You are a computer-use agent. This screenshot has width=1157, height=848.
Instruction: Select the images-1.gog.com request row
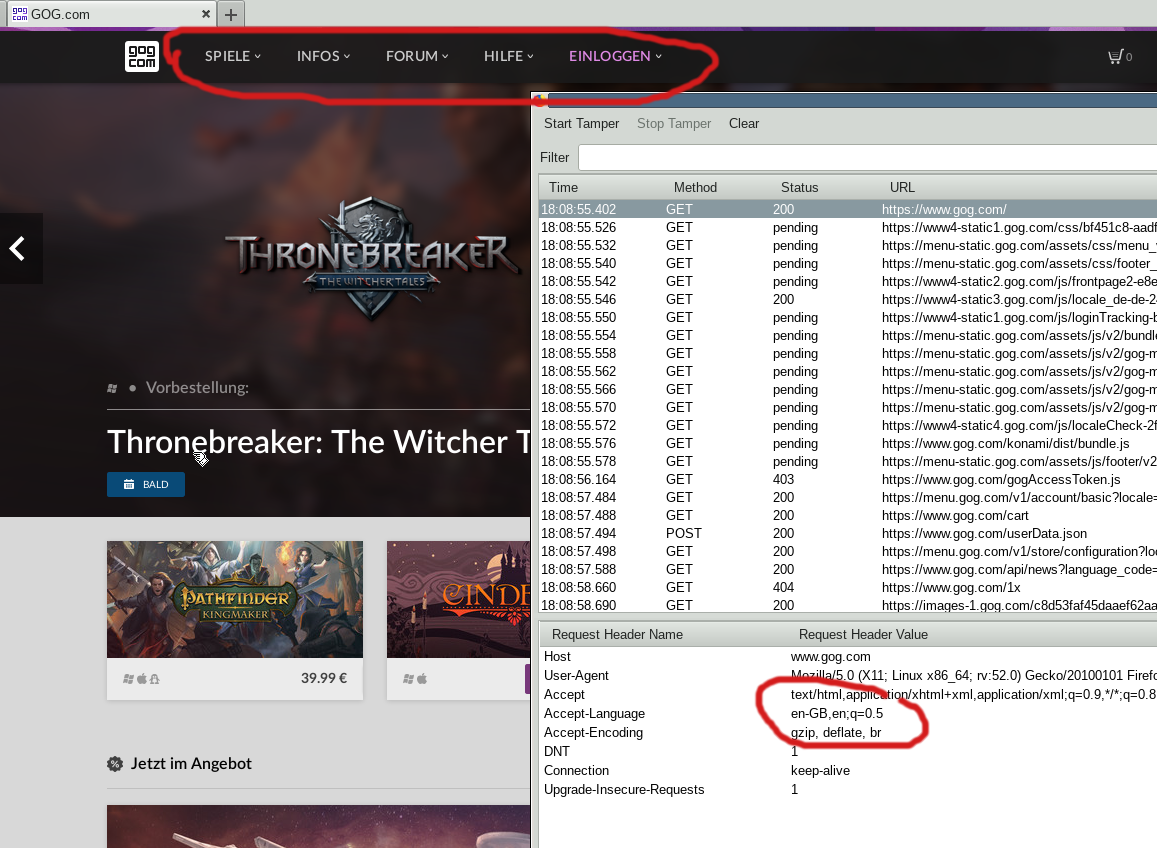click(x=848, y=604)
